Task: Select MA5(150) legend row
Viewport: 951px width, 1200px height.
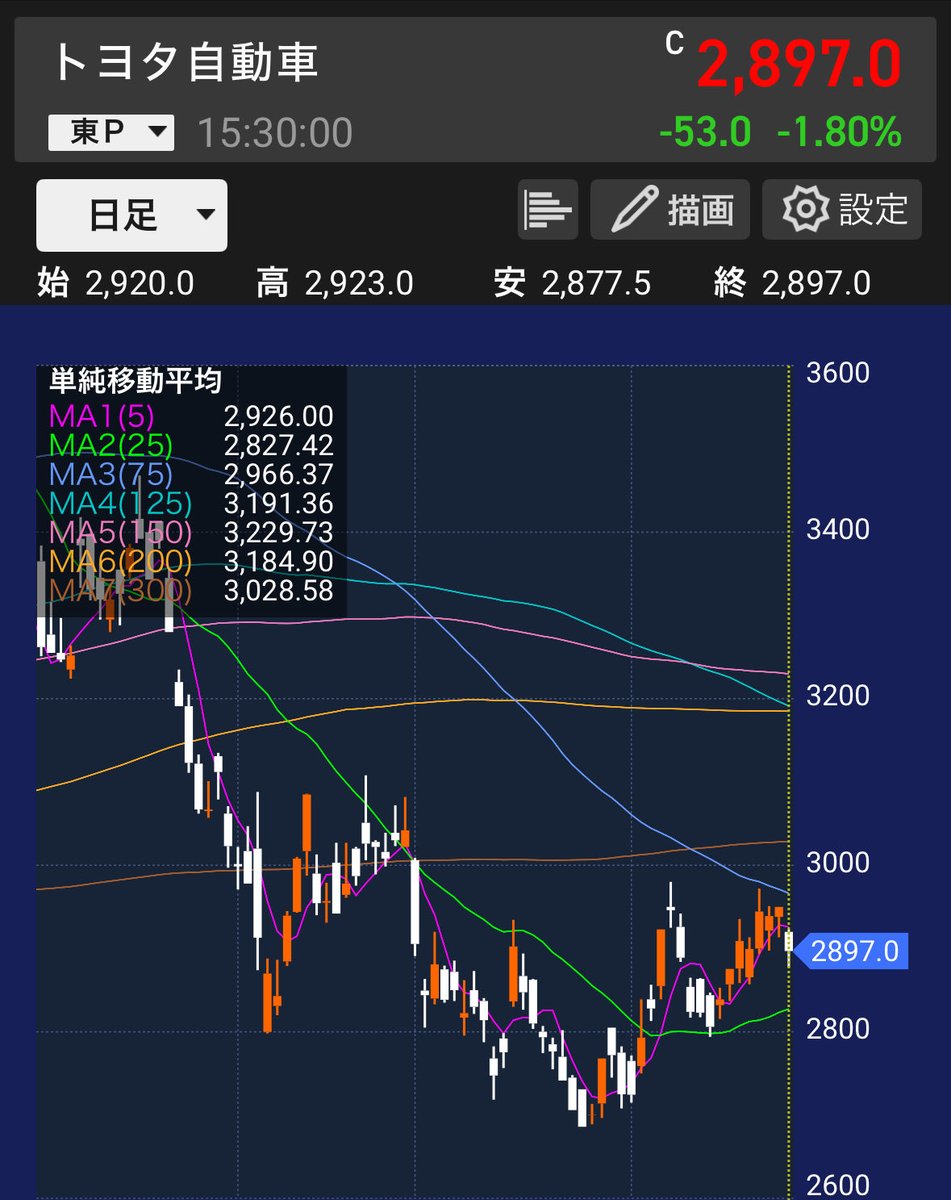Action: click(191, 532)
